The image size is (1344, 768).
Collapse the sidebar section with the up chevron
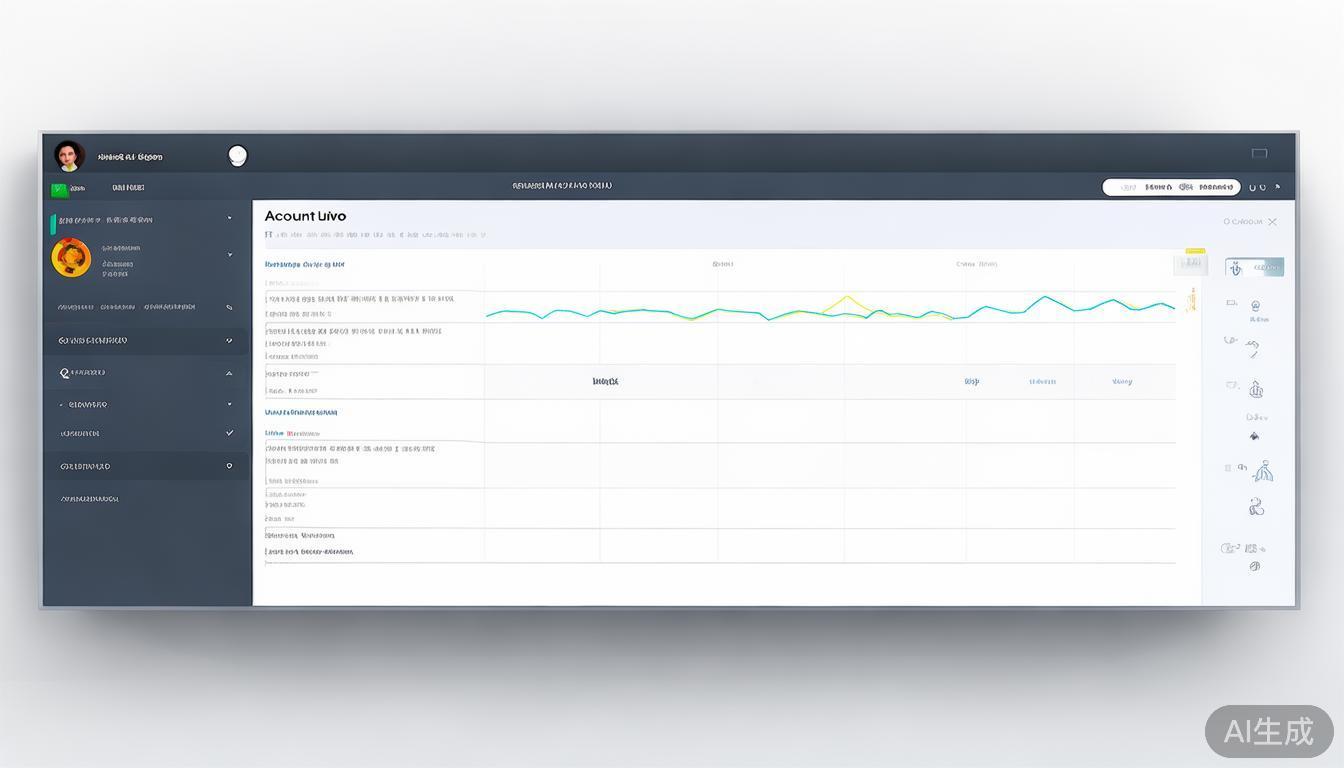229,373
